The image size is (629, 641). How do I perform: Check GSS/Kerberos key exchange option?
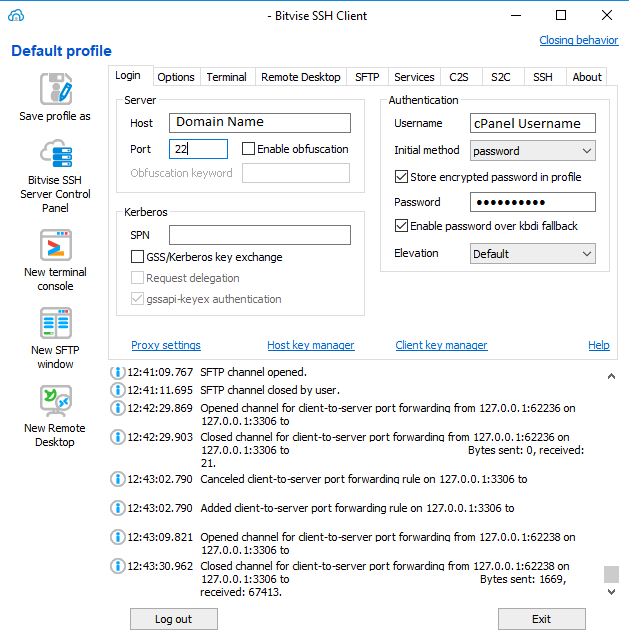coord(138,257)
